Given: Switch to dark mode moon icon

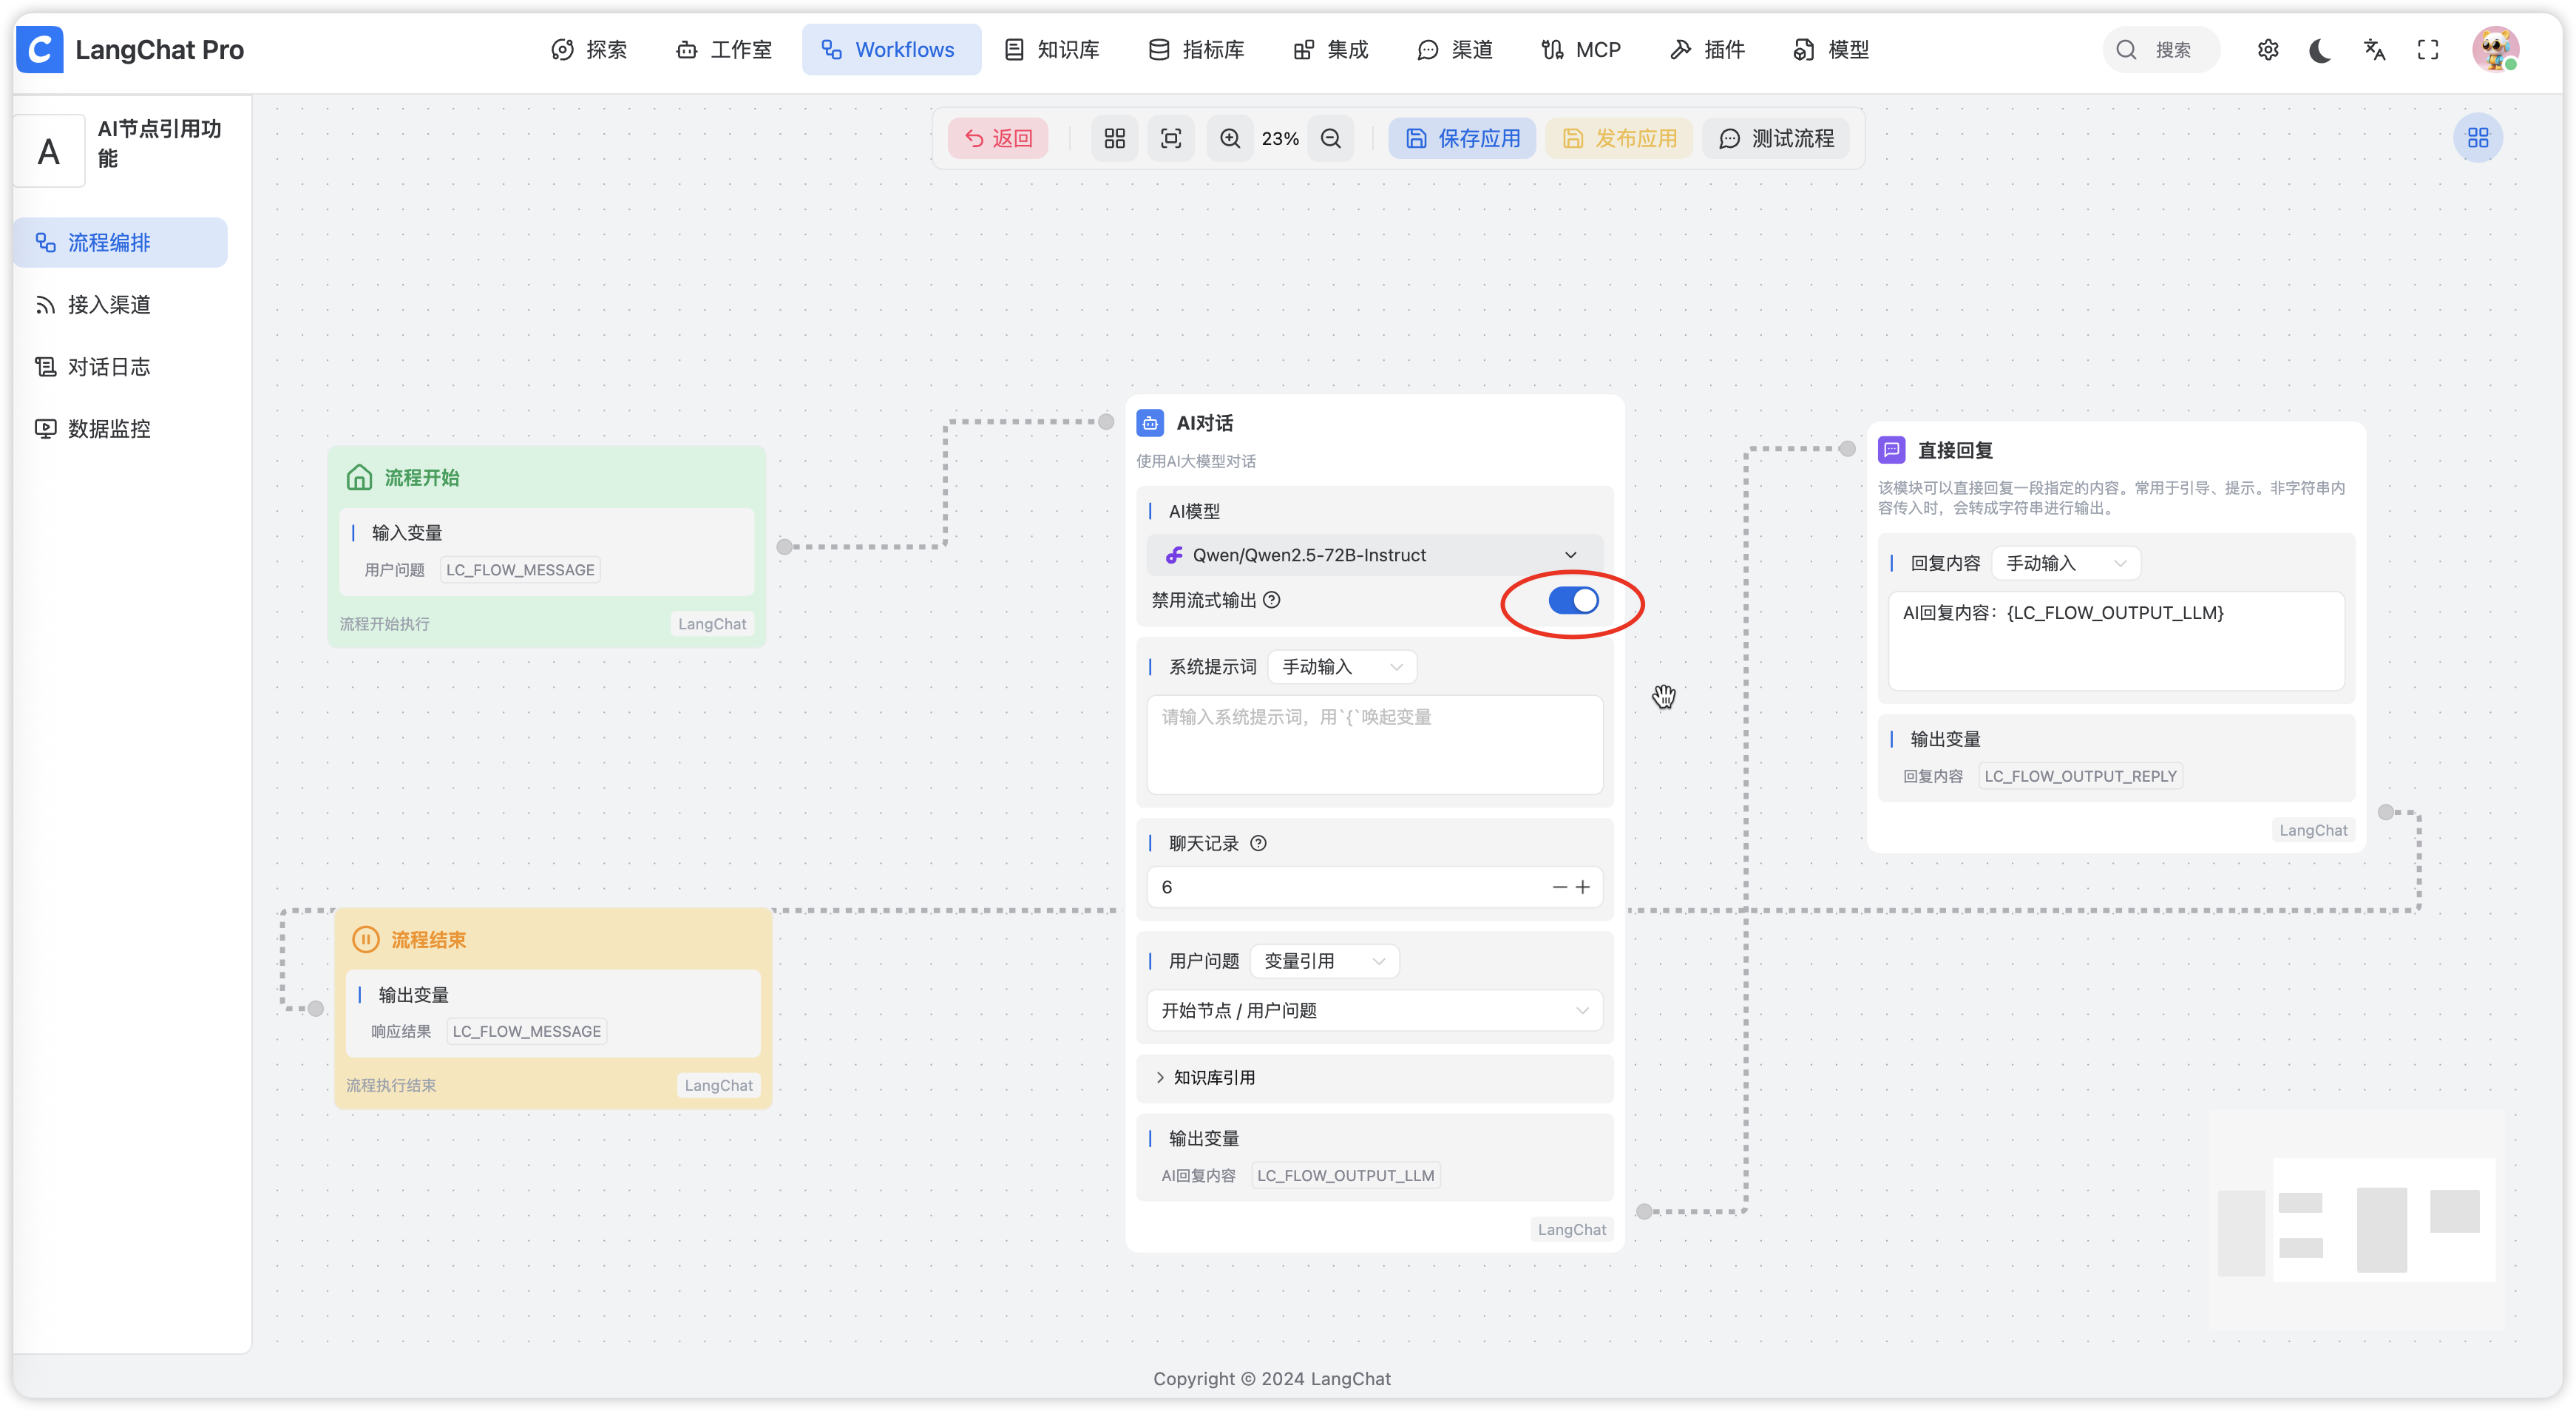Looking at the screenshot, I should 2320,50.
